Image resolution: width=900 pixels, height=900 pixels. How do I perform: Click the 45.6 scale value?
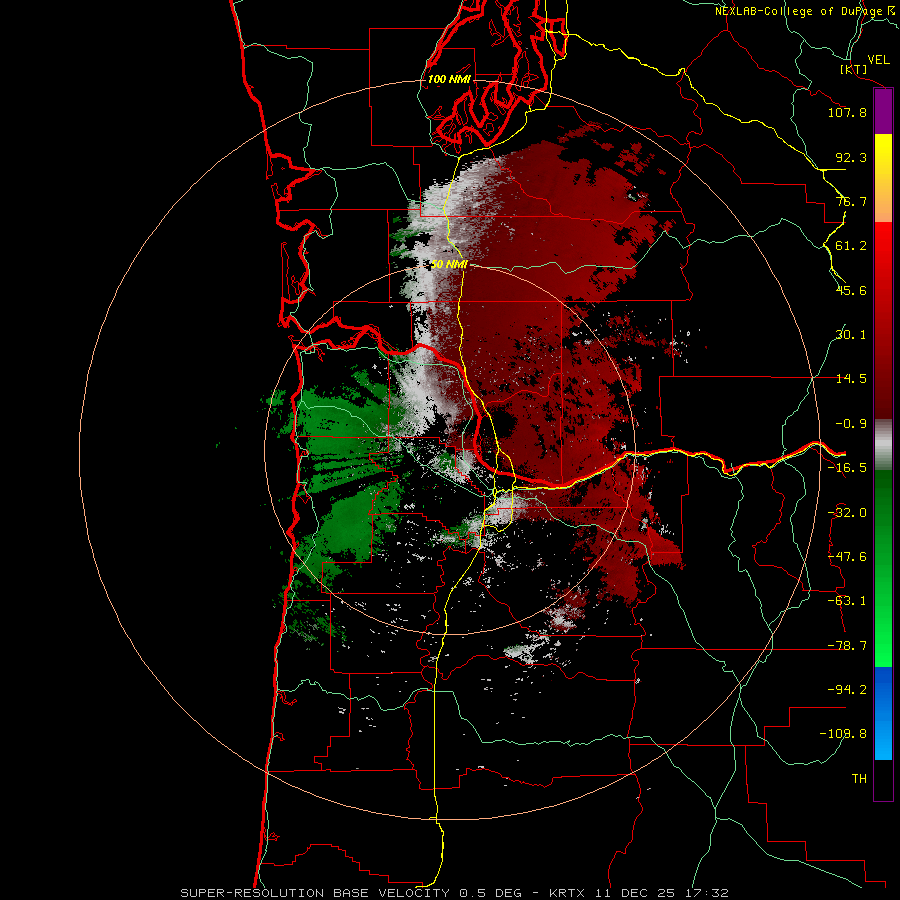point(851,290)
